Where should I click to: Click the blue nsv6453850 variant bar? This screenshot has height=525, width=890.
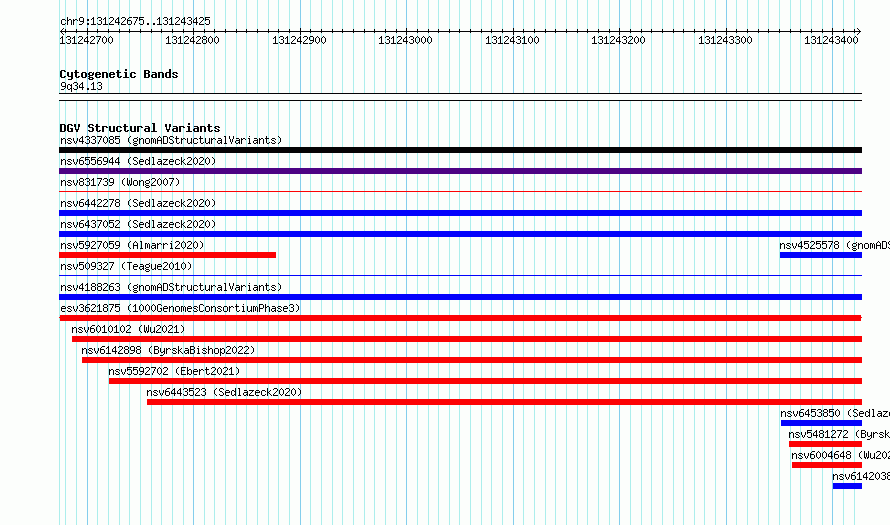[821, 423]
